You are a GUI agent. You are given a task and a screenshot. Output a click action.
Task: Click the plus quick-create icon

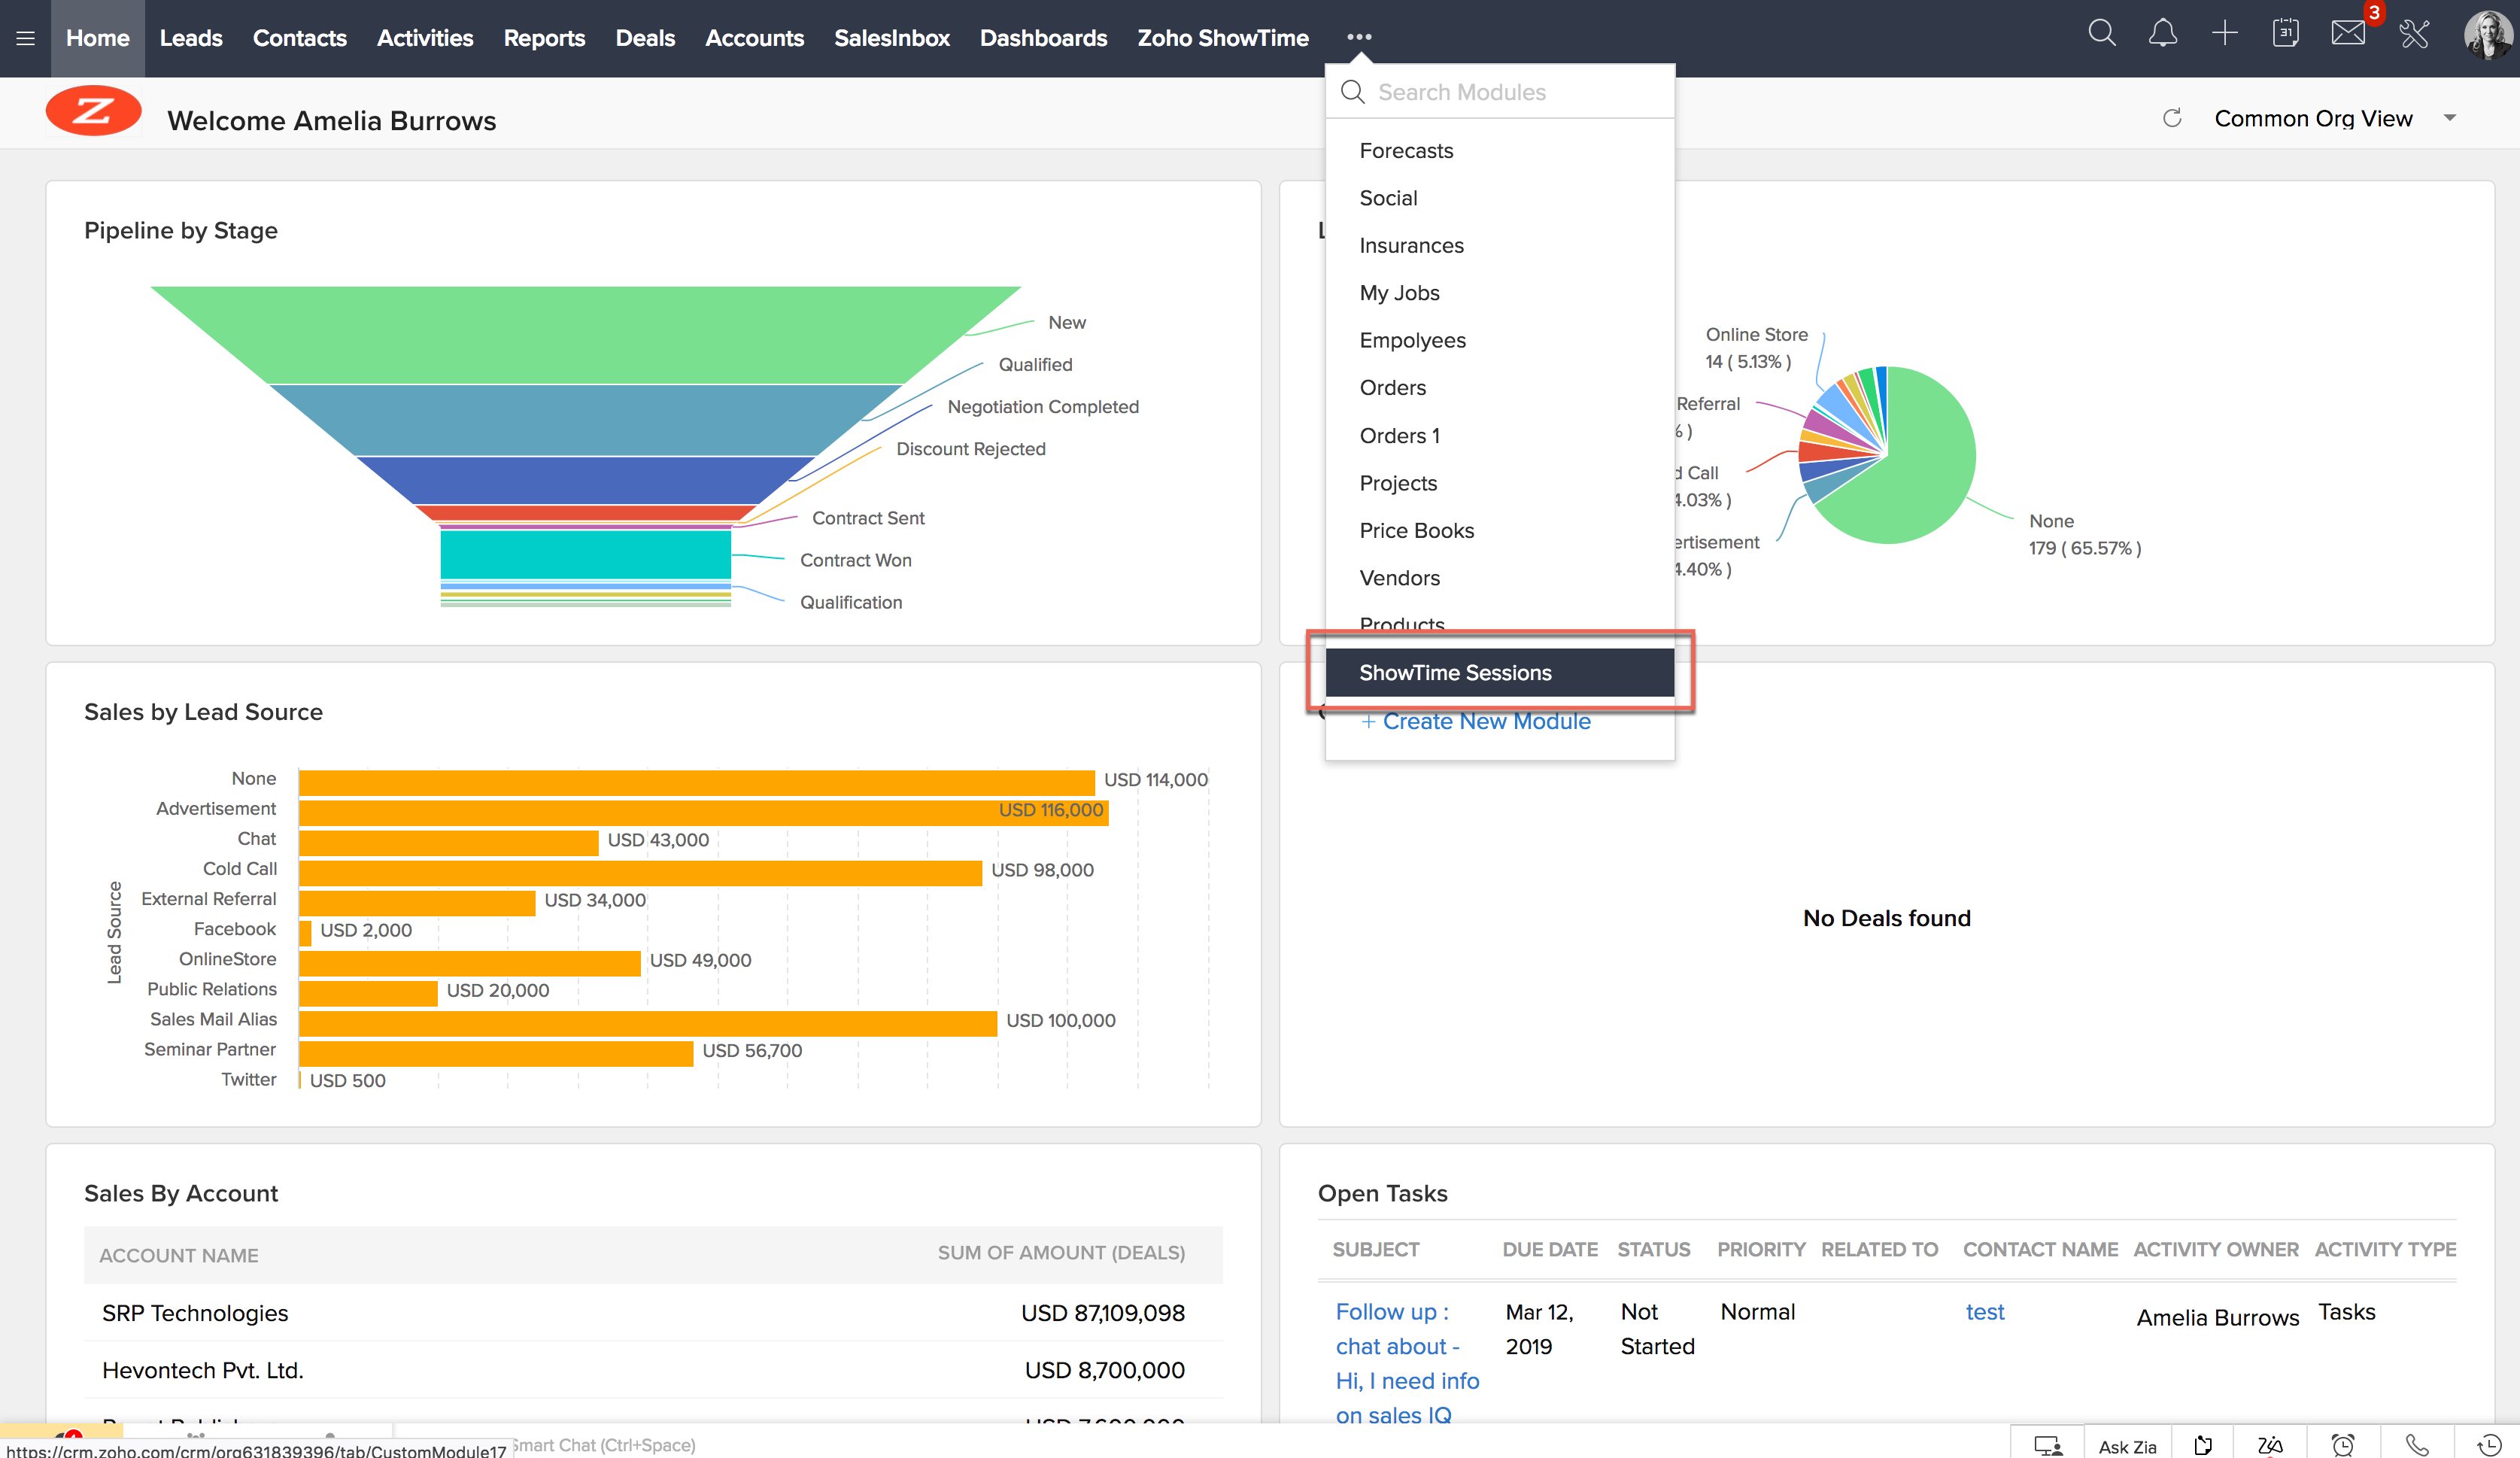tap(2225, 34)
